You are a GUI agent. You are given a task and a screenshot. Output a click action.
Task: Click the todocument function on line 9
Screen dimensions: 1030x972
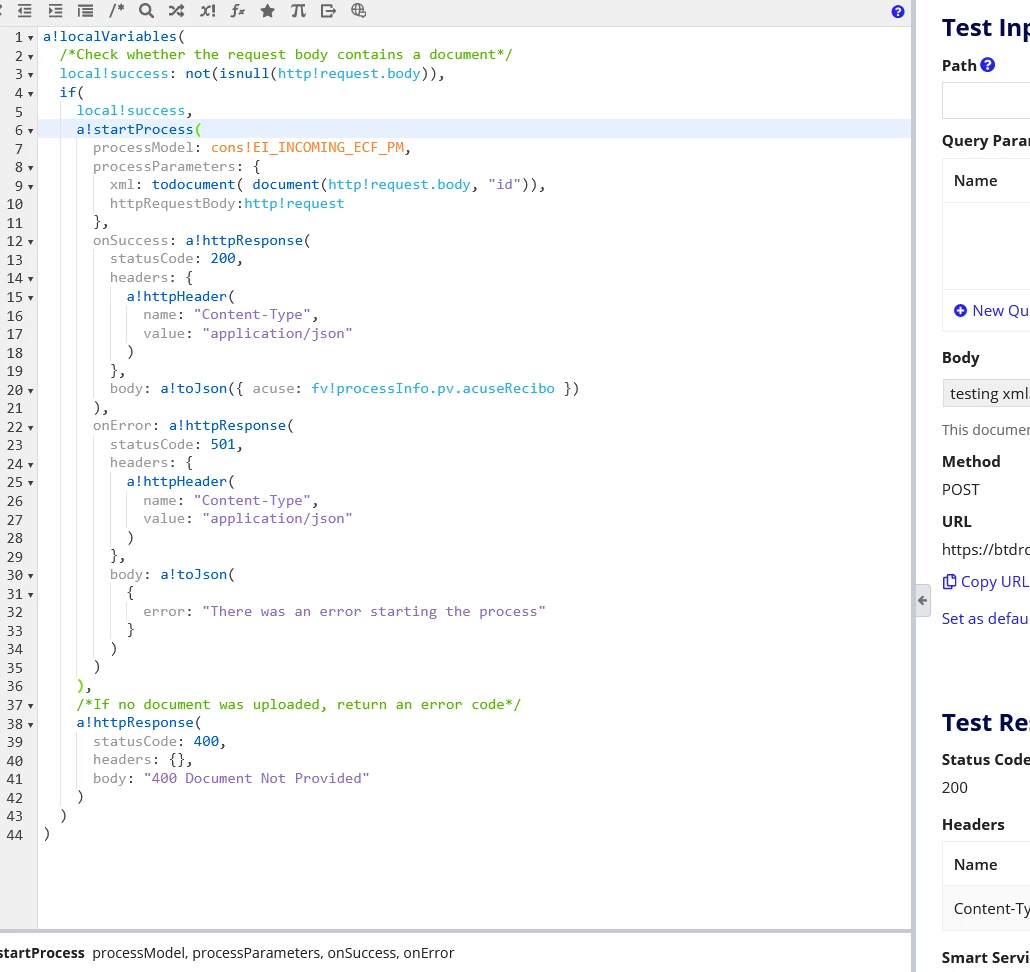[x=193, y=185]
